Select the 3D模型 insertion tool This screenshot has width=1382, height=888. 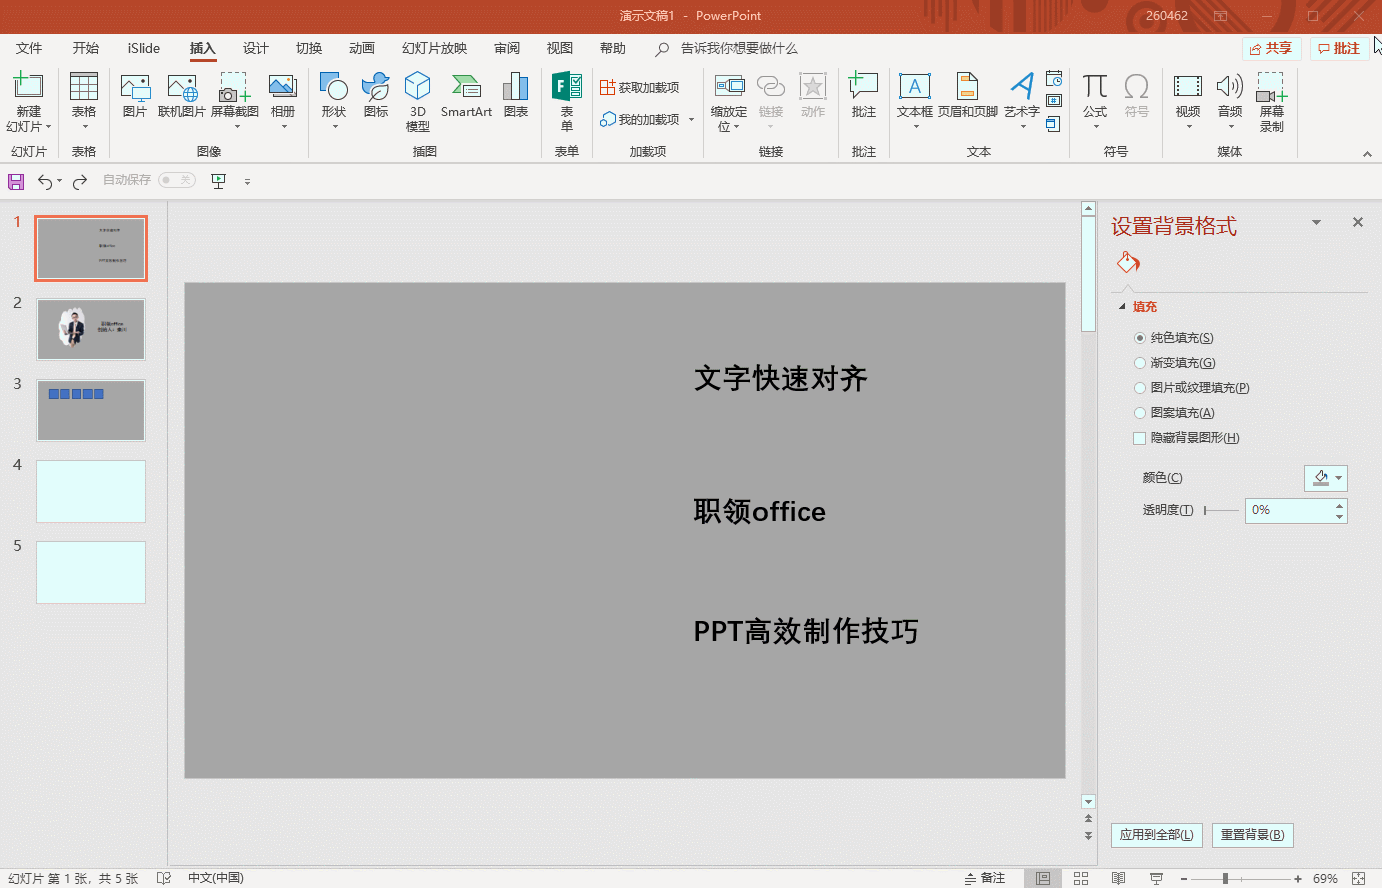[417, 100]
